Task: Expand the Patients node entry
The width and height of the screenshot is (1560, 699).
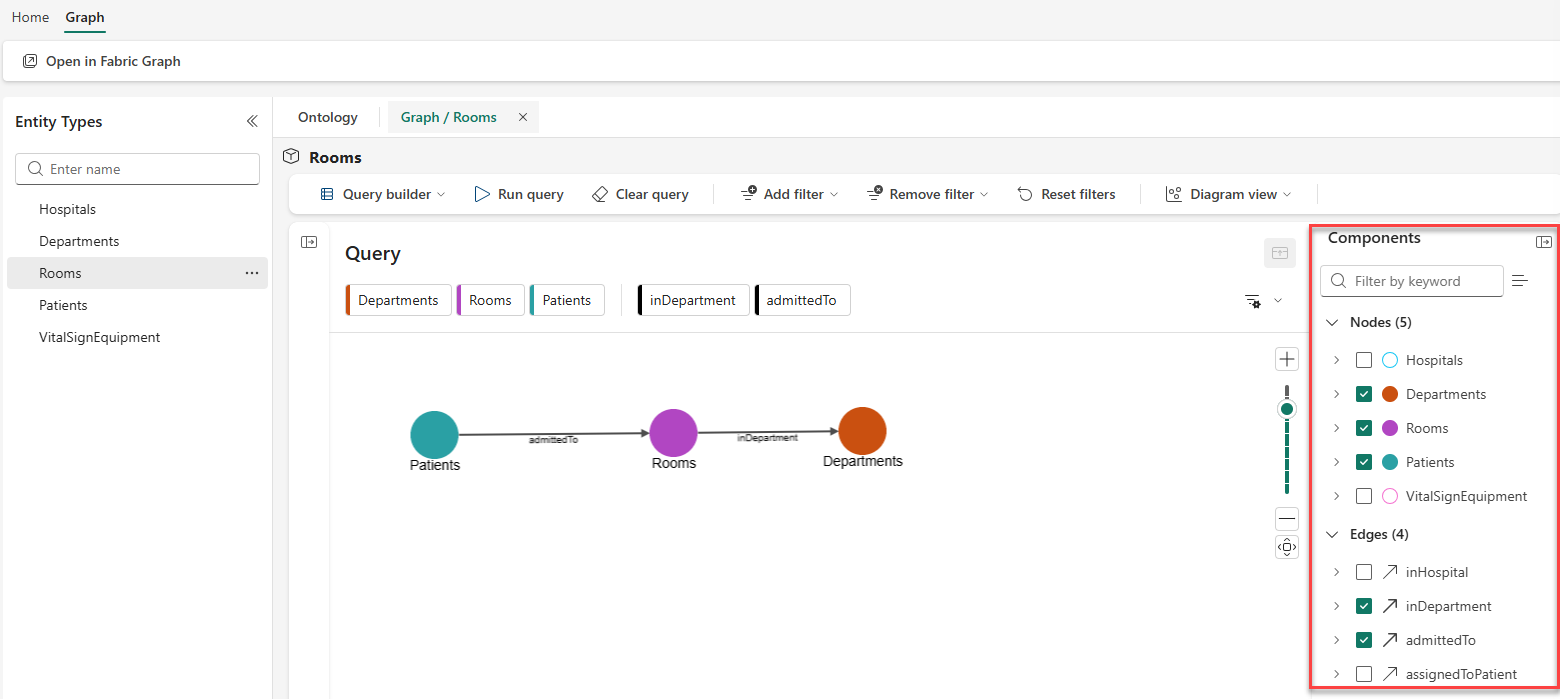Action: pos(1337,462)
